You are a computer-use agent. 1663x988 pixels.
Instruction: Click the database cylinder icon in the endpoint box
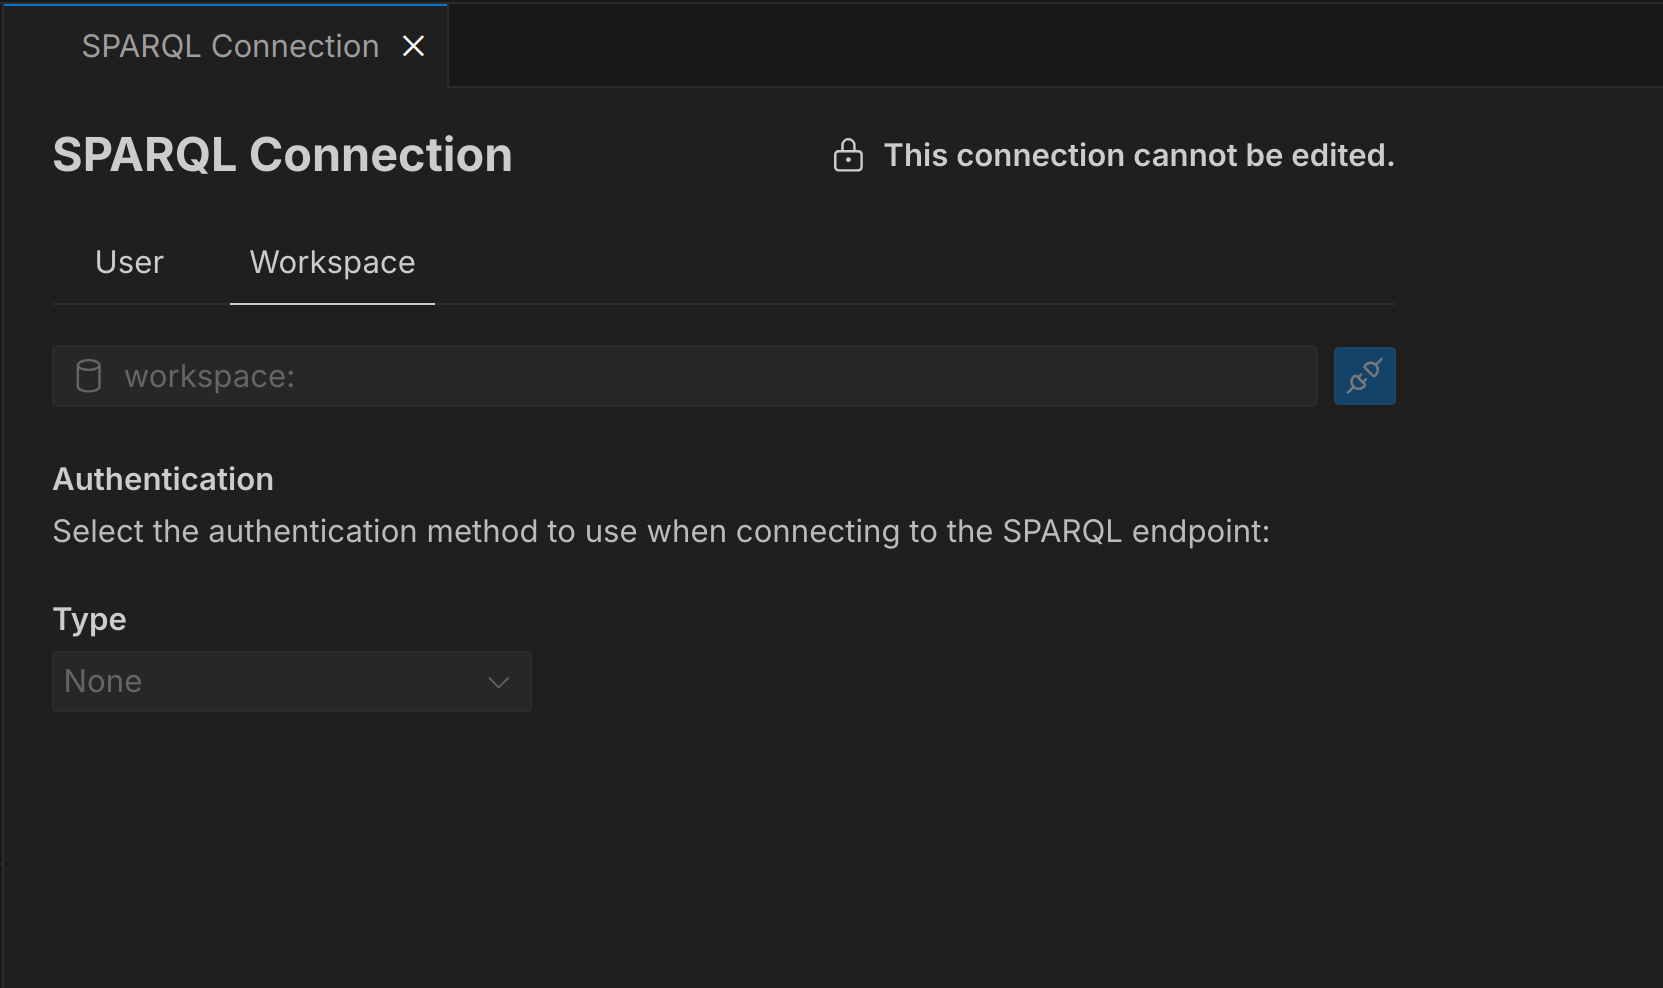[88, 376]
